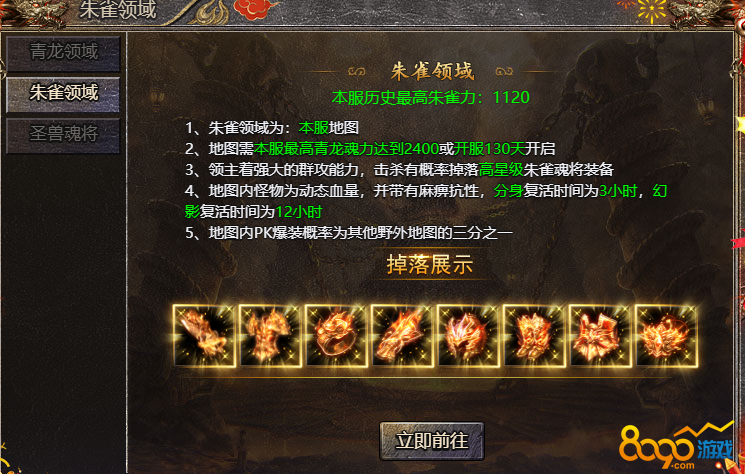This screenshot has height=474, width=745.
Task: Select the 朱雀领域 tab
Action: pyautogui.click(x=63, y=94)
